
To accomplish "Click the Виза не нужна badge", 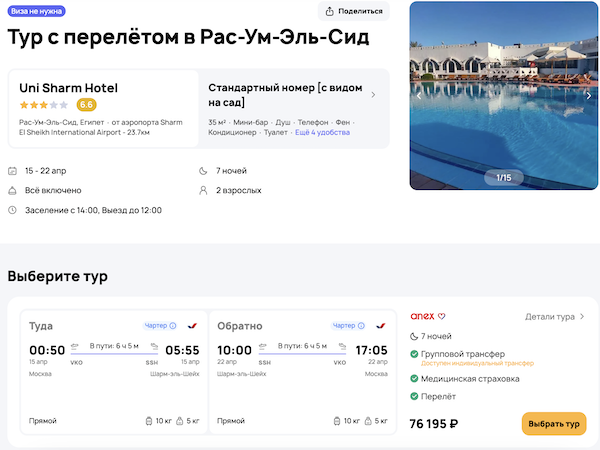I will (37, 11).
